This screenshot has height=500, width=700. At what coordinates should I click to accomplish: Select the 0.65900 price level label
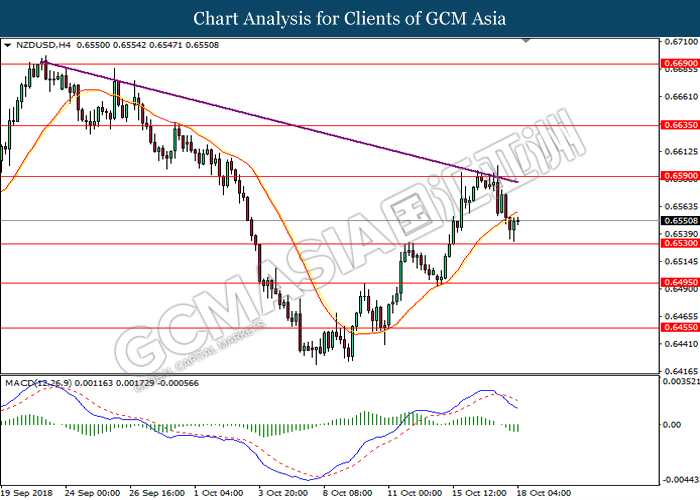pos(680,176)
